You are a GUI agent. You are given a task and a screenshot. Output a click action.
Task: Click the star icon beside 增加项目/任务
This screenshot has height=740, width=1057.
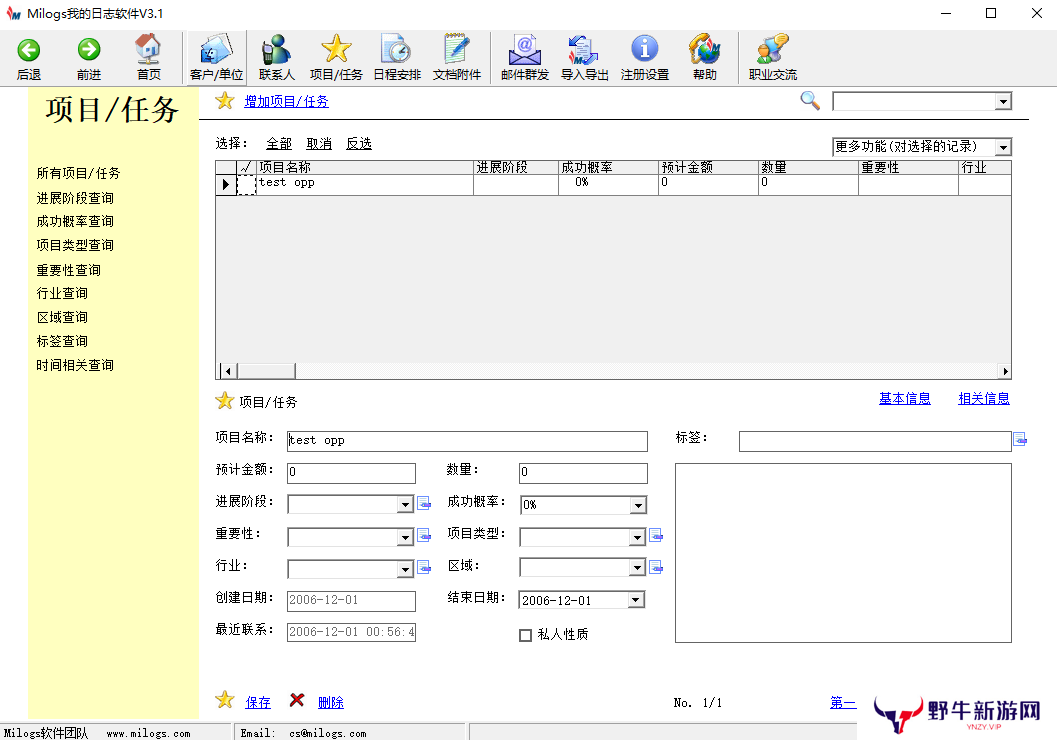click(224, 101)
